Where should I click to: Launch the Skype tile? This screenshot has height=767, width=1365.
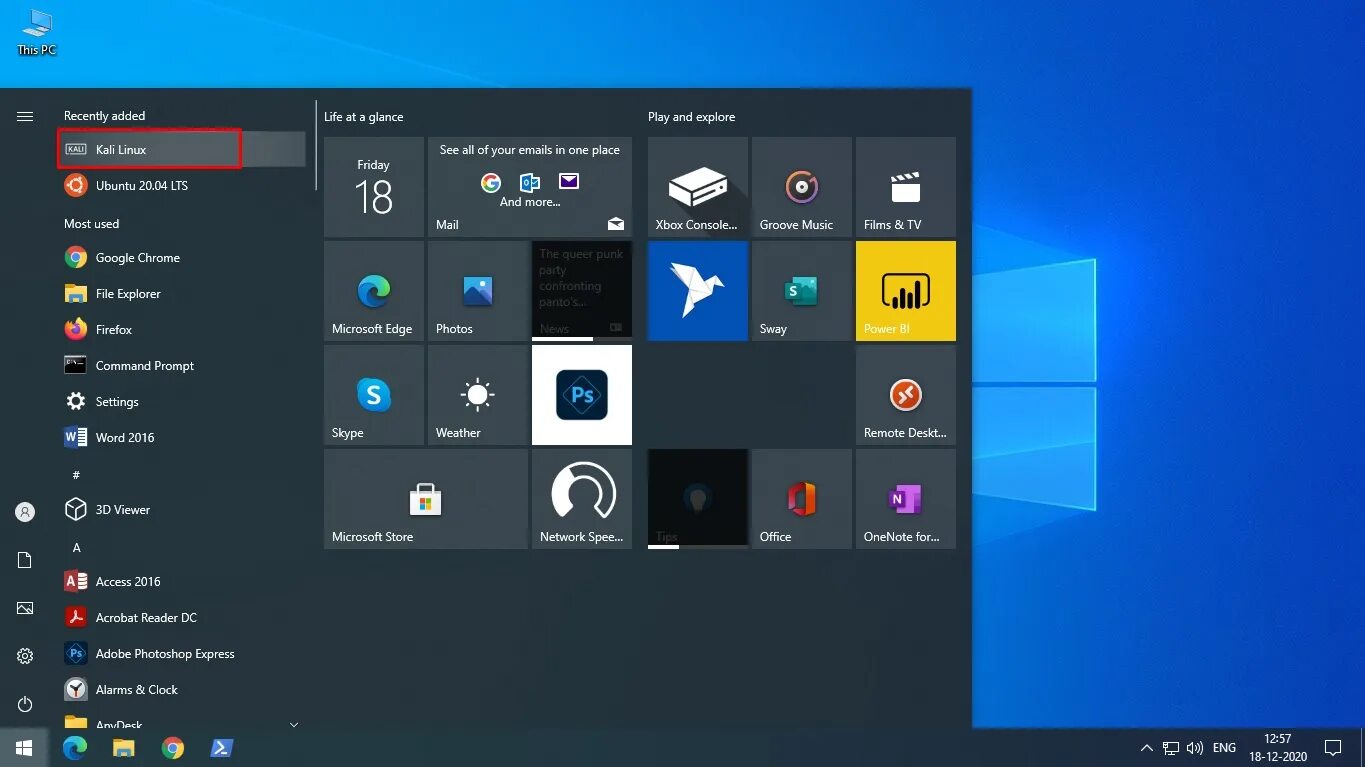tap(374, 395)
